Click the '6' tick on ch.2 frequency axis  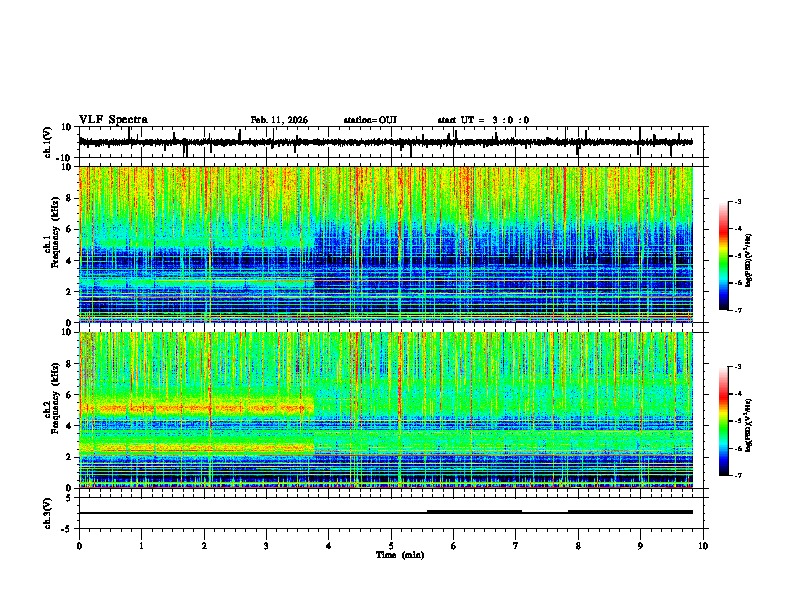(69, 395)
